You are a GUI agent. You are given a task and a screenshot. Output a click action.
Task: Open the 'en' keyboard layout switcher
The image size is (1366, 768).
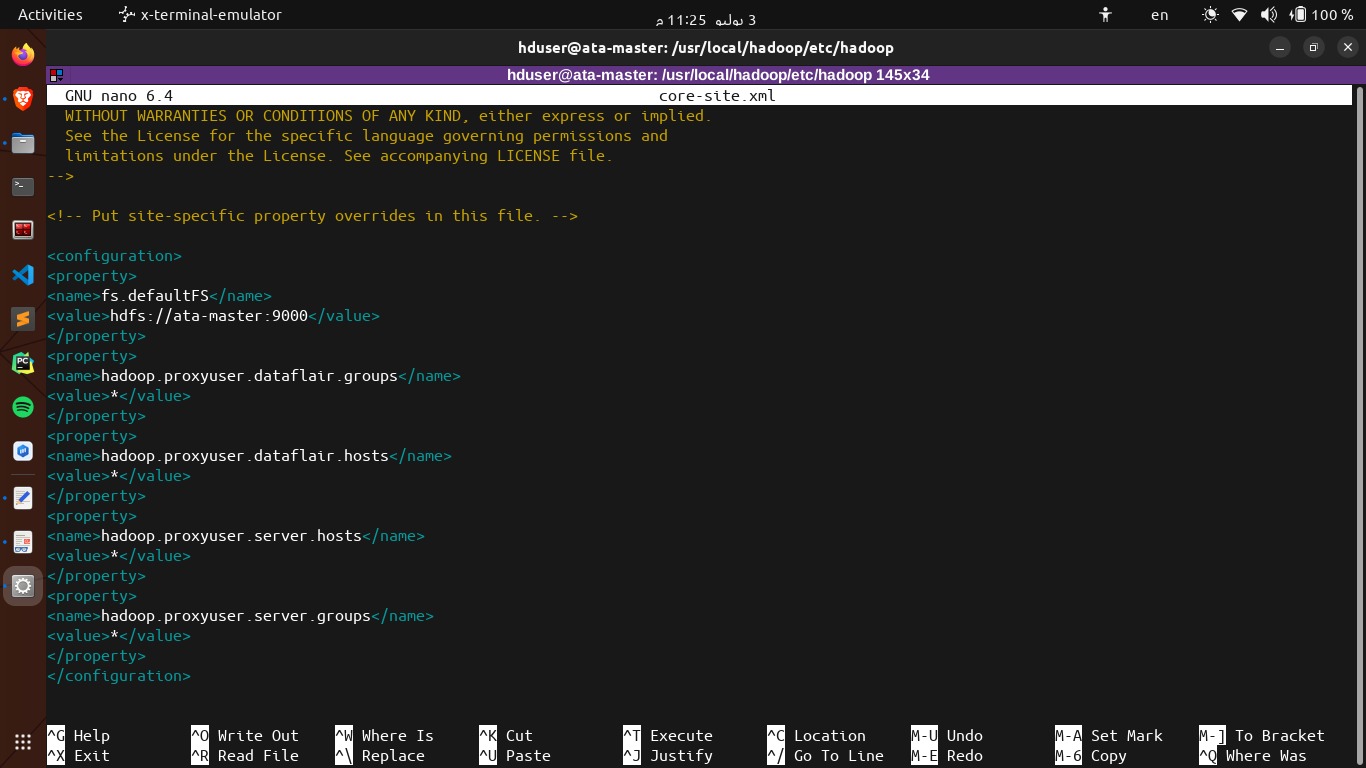[x=1159, y=15]
